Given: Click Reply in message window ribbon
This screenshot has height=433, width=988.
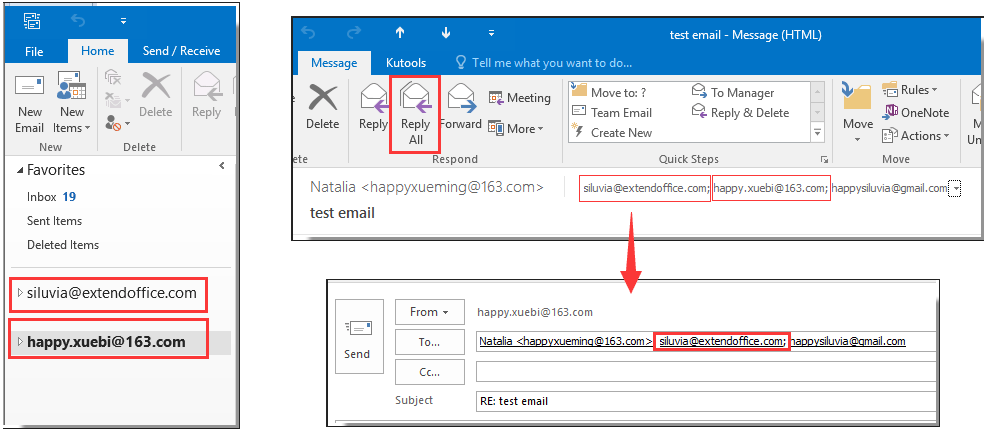Looking at the screenshot, I should (373, 107).
